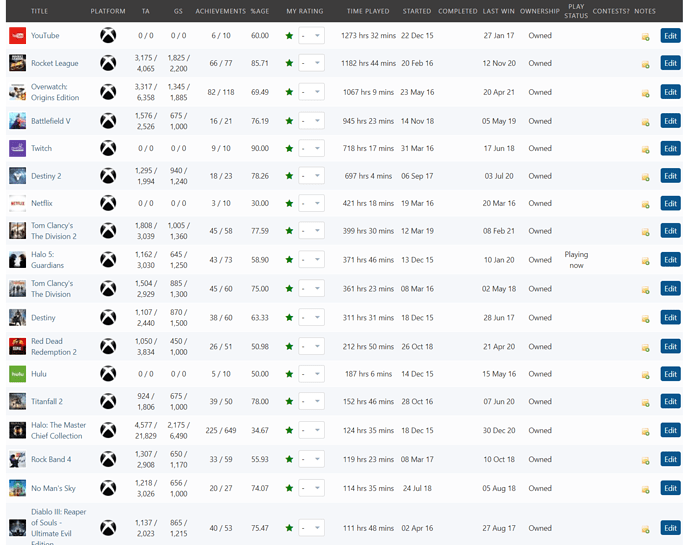This screenshot has width=690, height=545.
Task: Click the Edit button for Rock Band 4
Action: (670, 459)
